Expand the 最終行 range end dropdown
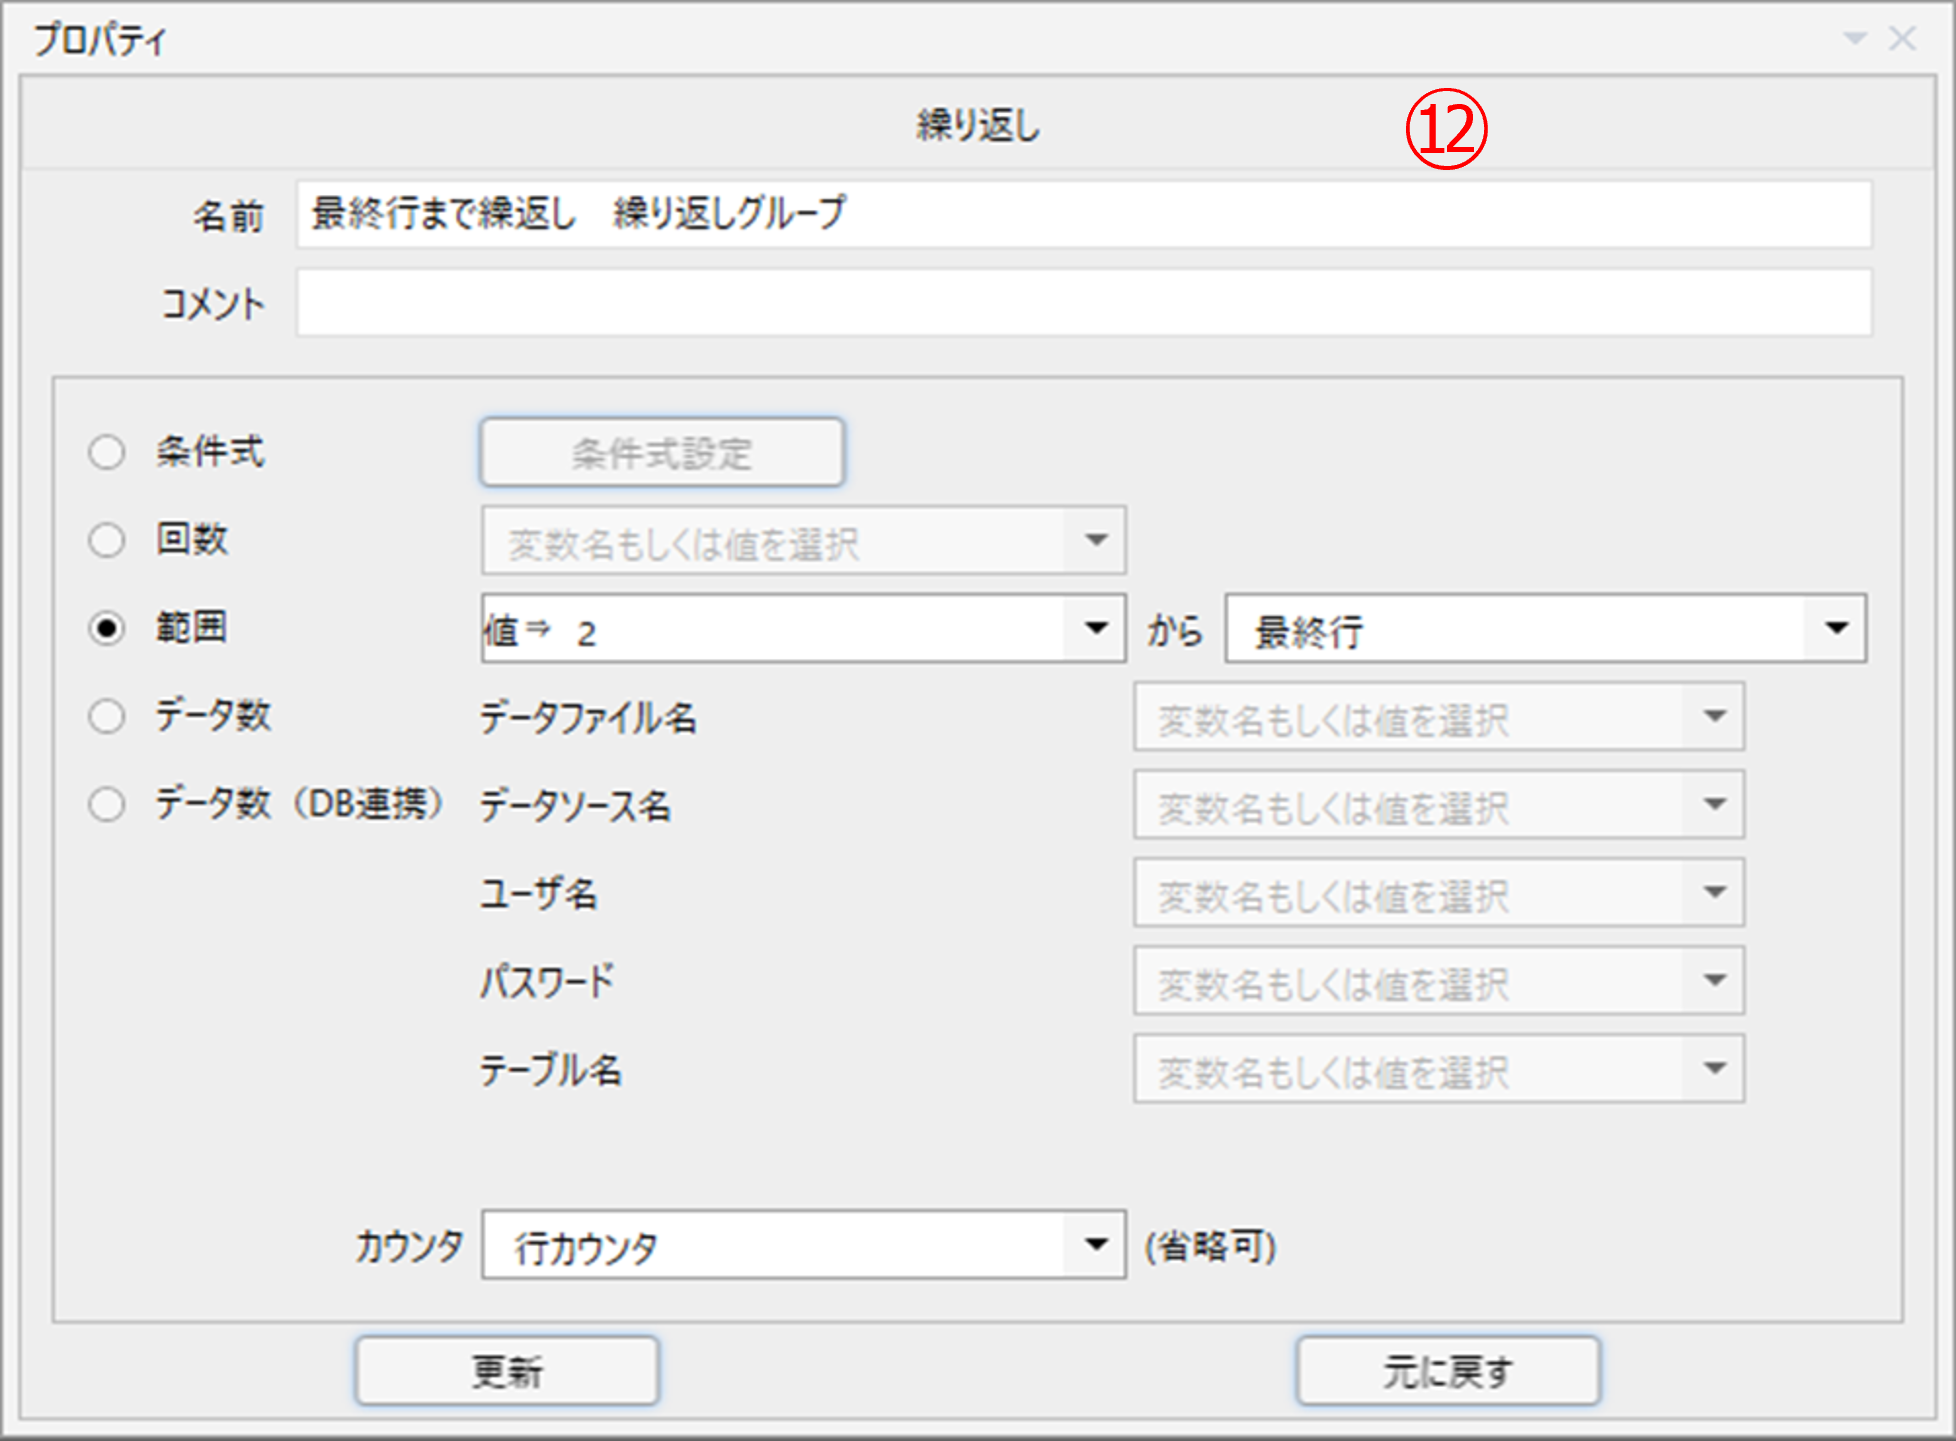 (1836, 628)
